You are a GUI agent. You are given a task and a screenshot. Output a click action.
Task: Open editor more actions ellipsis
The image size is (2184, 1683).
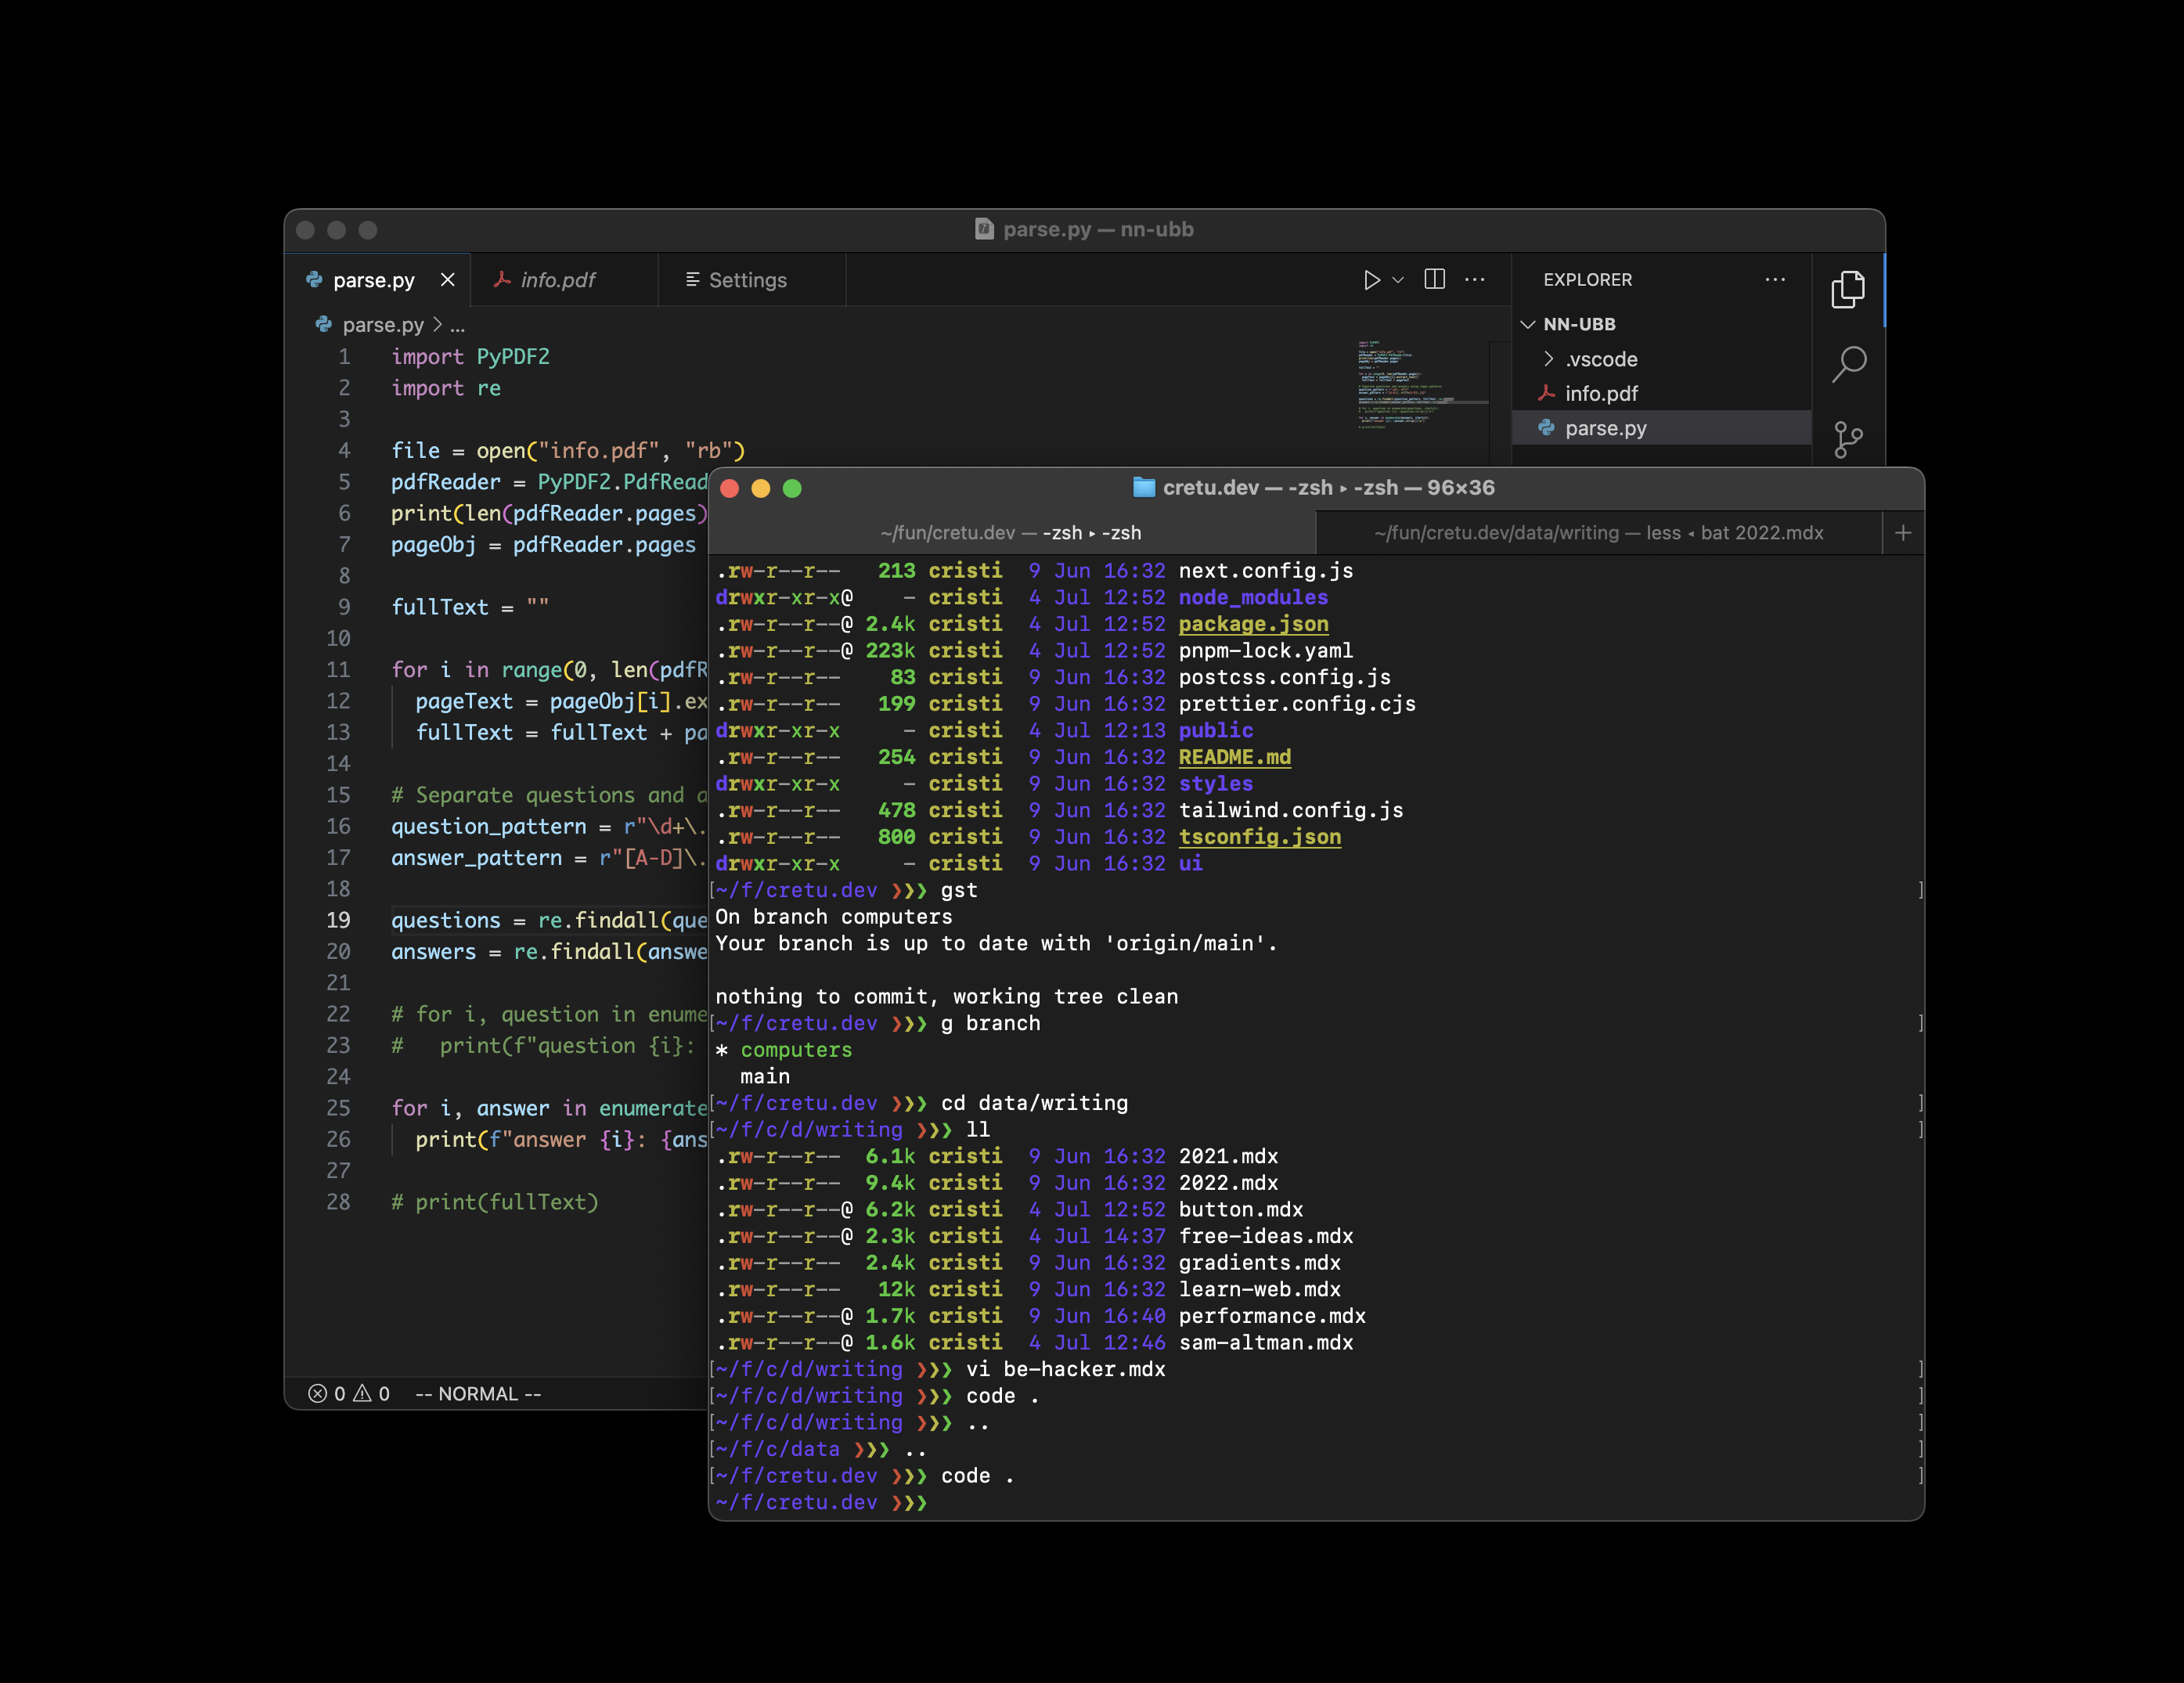point(1474,280)
